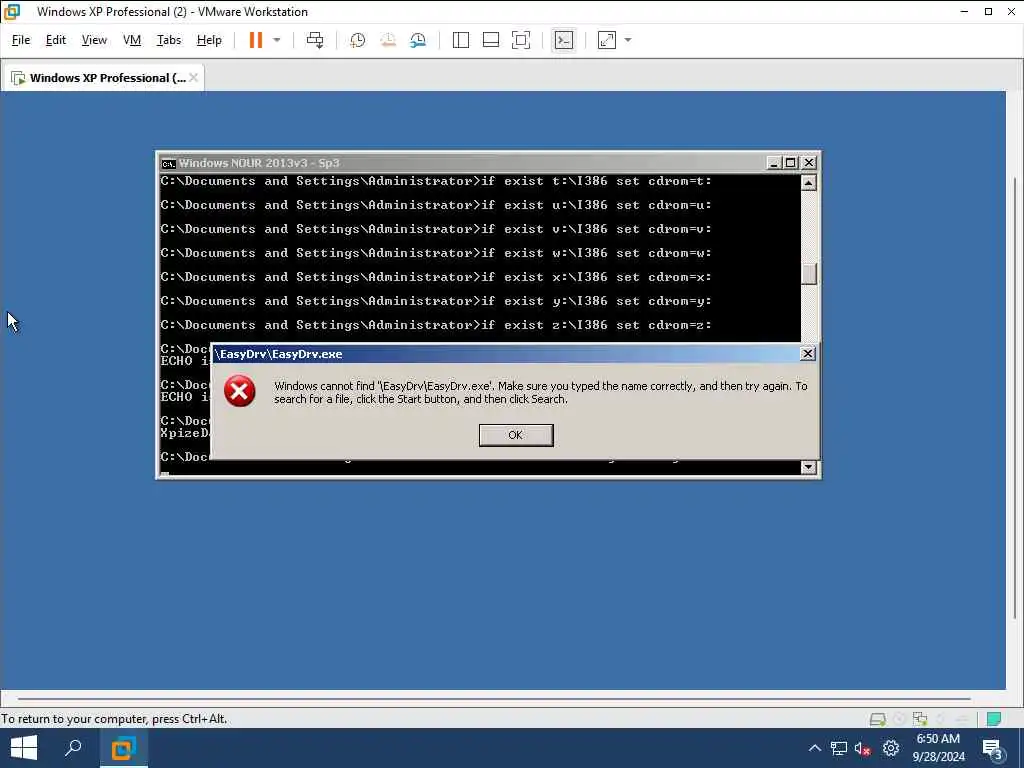Click the command prompt scroll down arrow

coord(808,467)
